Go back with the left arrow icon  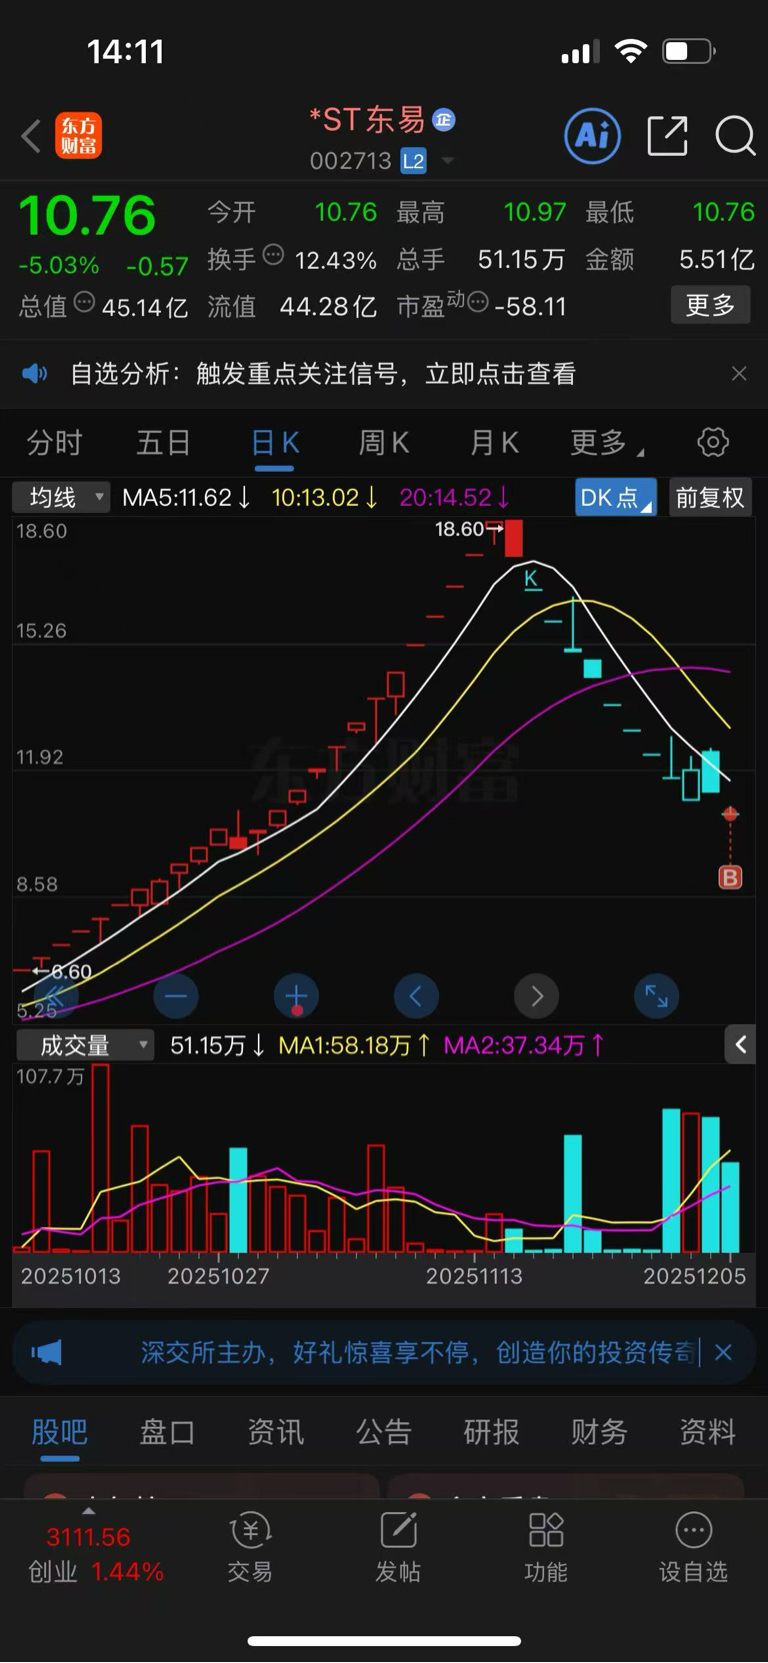31,136
